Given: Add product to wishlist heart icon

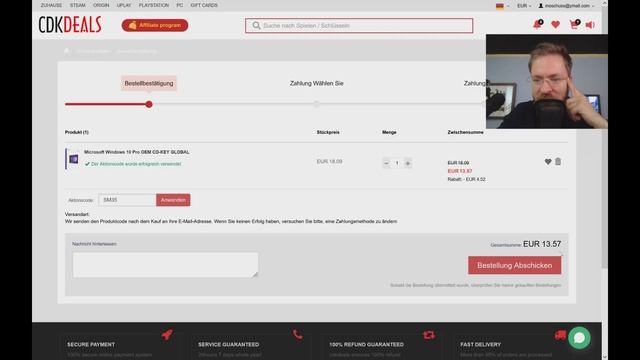Looking at the screenshot, I should [x=548, y=162].
